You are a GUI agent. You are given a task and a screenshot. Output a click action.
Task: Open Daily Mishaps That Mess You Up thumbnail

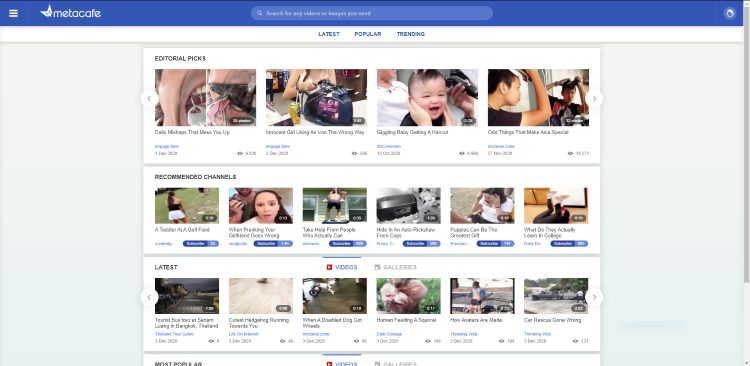[x=205, y=98]
